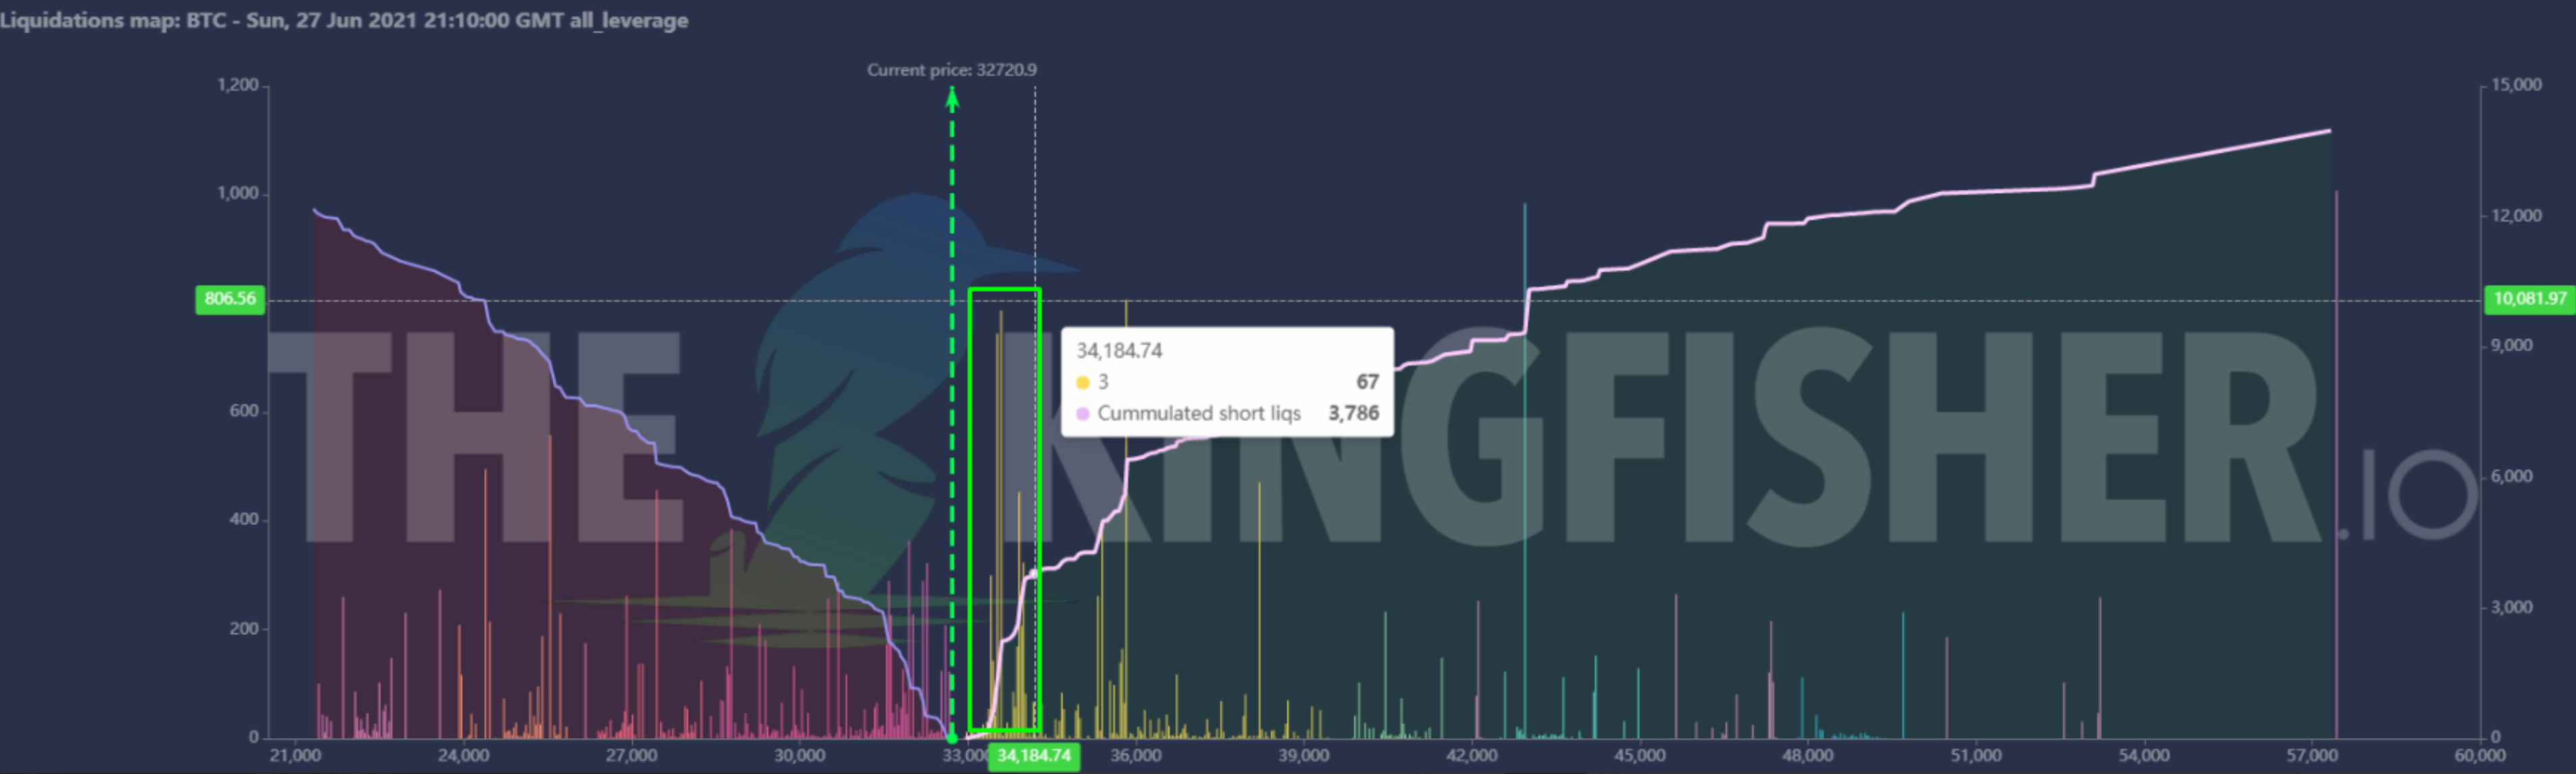
Task: Click the 42,000 x-axis label
Action: click(x=1471, y=756)
